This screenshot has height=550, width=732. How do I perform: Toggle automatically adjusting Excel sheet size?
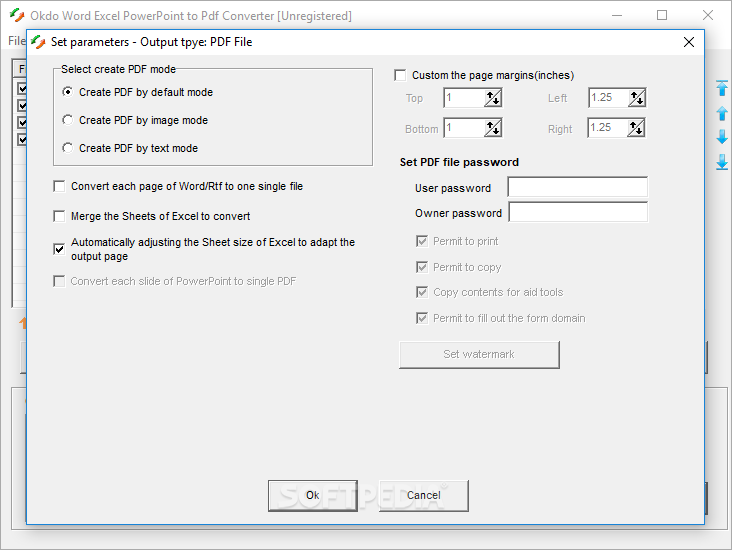(x=59, y=249)
